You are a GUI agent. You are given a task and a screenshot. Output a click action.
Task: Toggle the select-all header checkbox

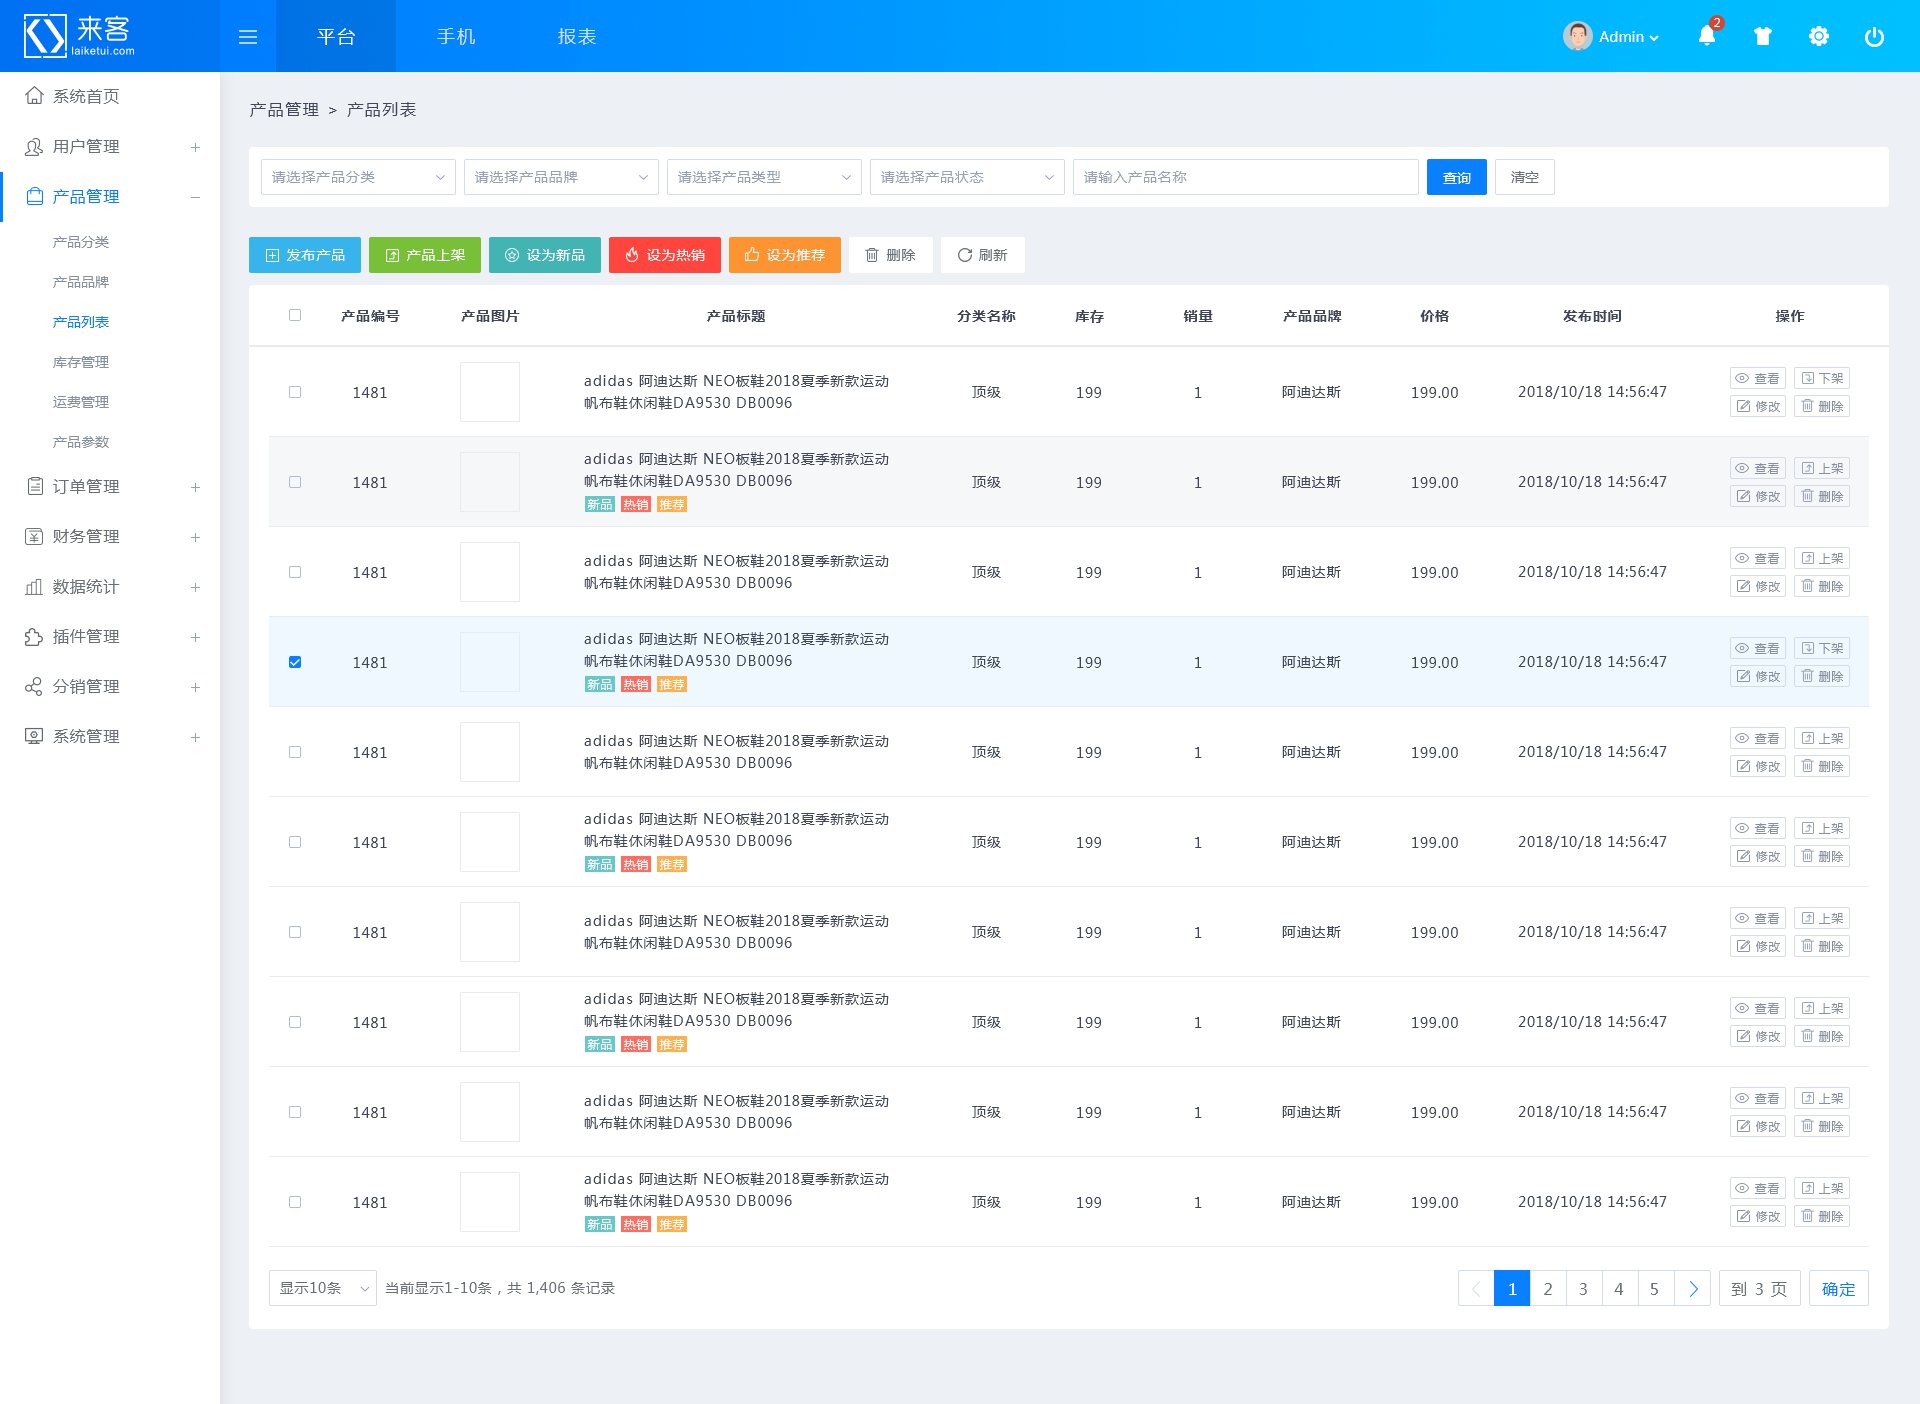tap(295, 315)
